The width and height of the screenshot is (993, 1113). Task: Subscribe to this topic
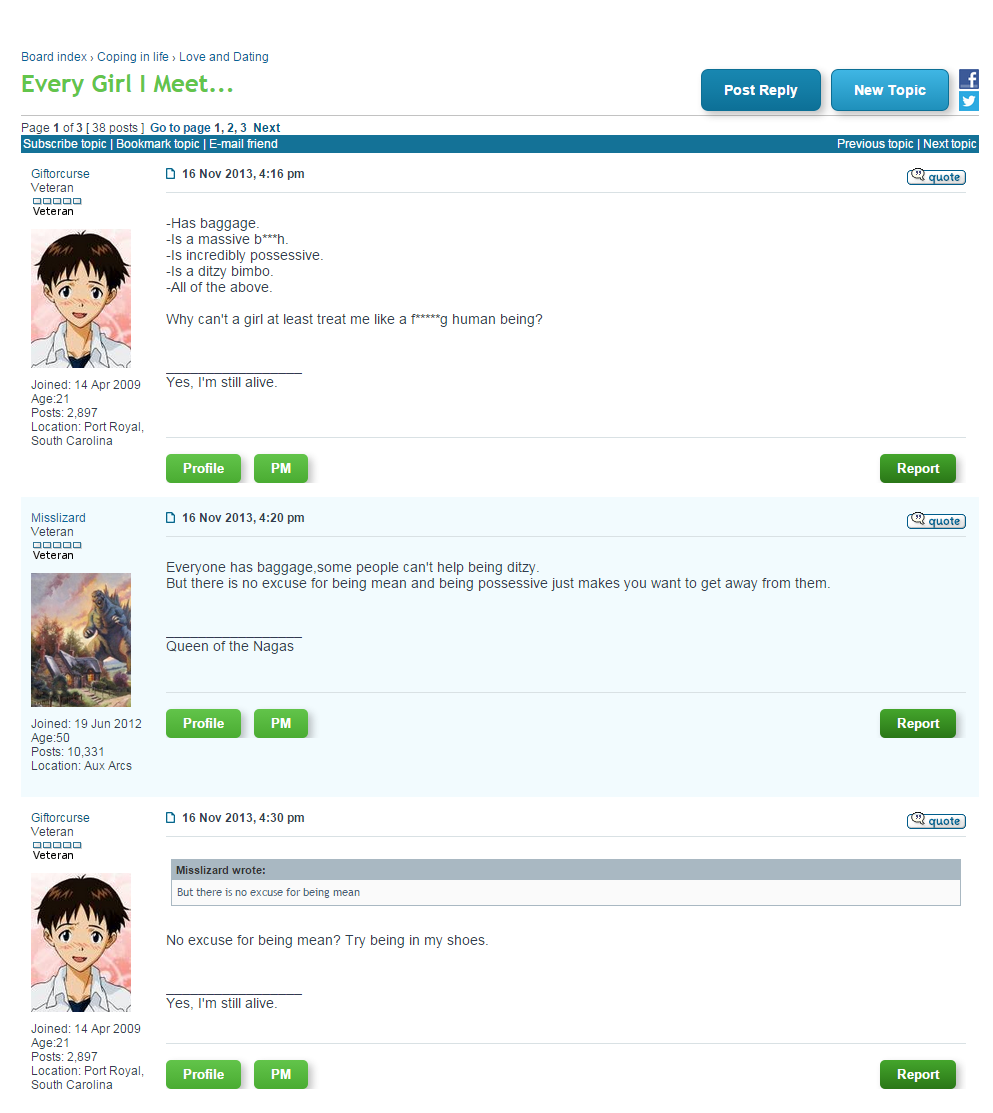pos(65,144)
